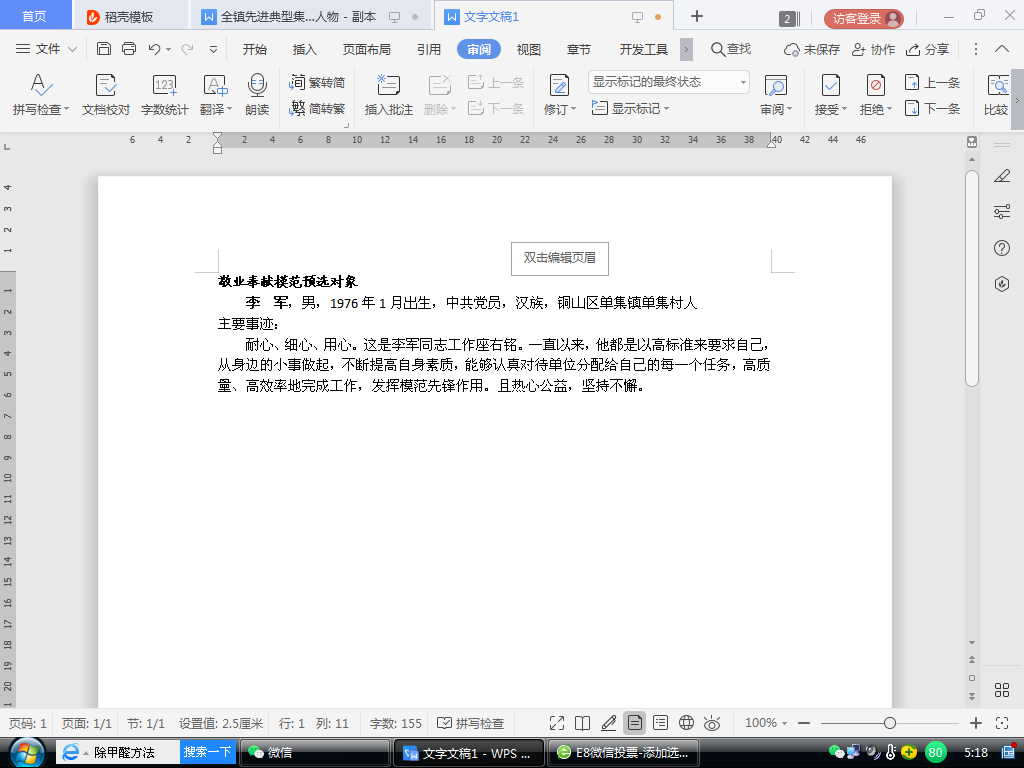
Task: Click the vertical scrollbar thumb
Action: tap(972, 279)
